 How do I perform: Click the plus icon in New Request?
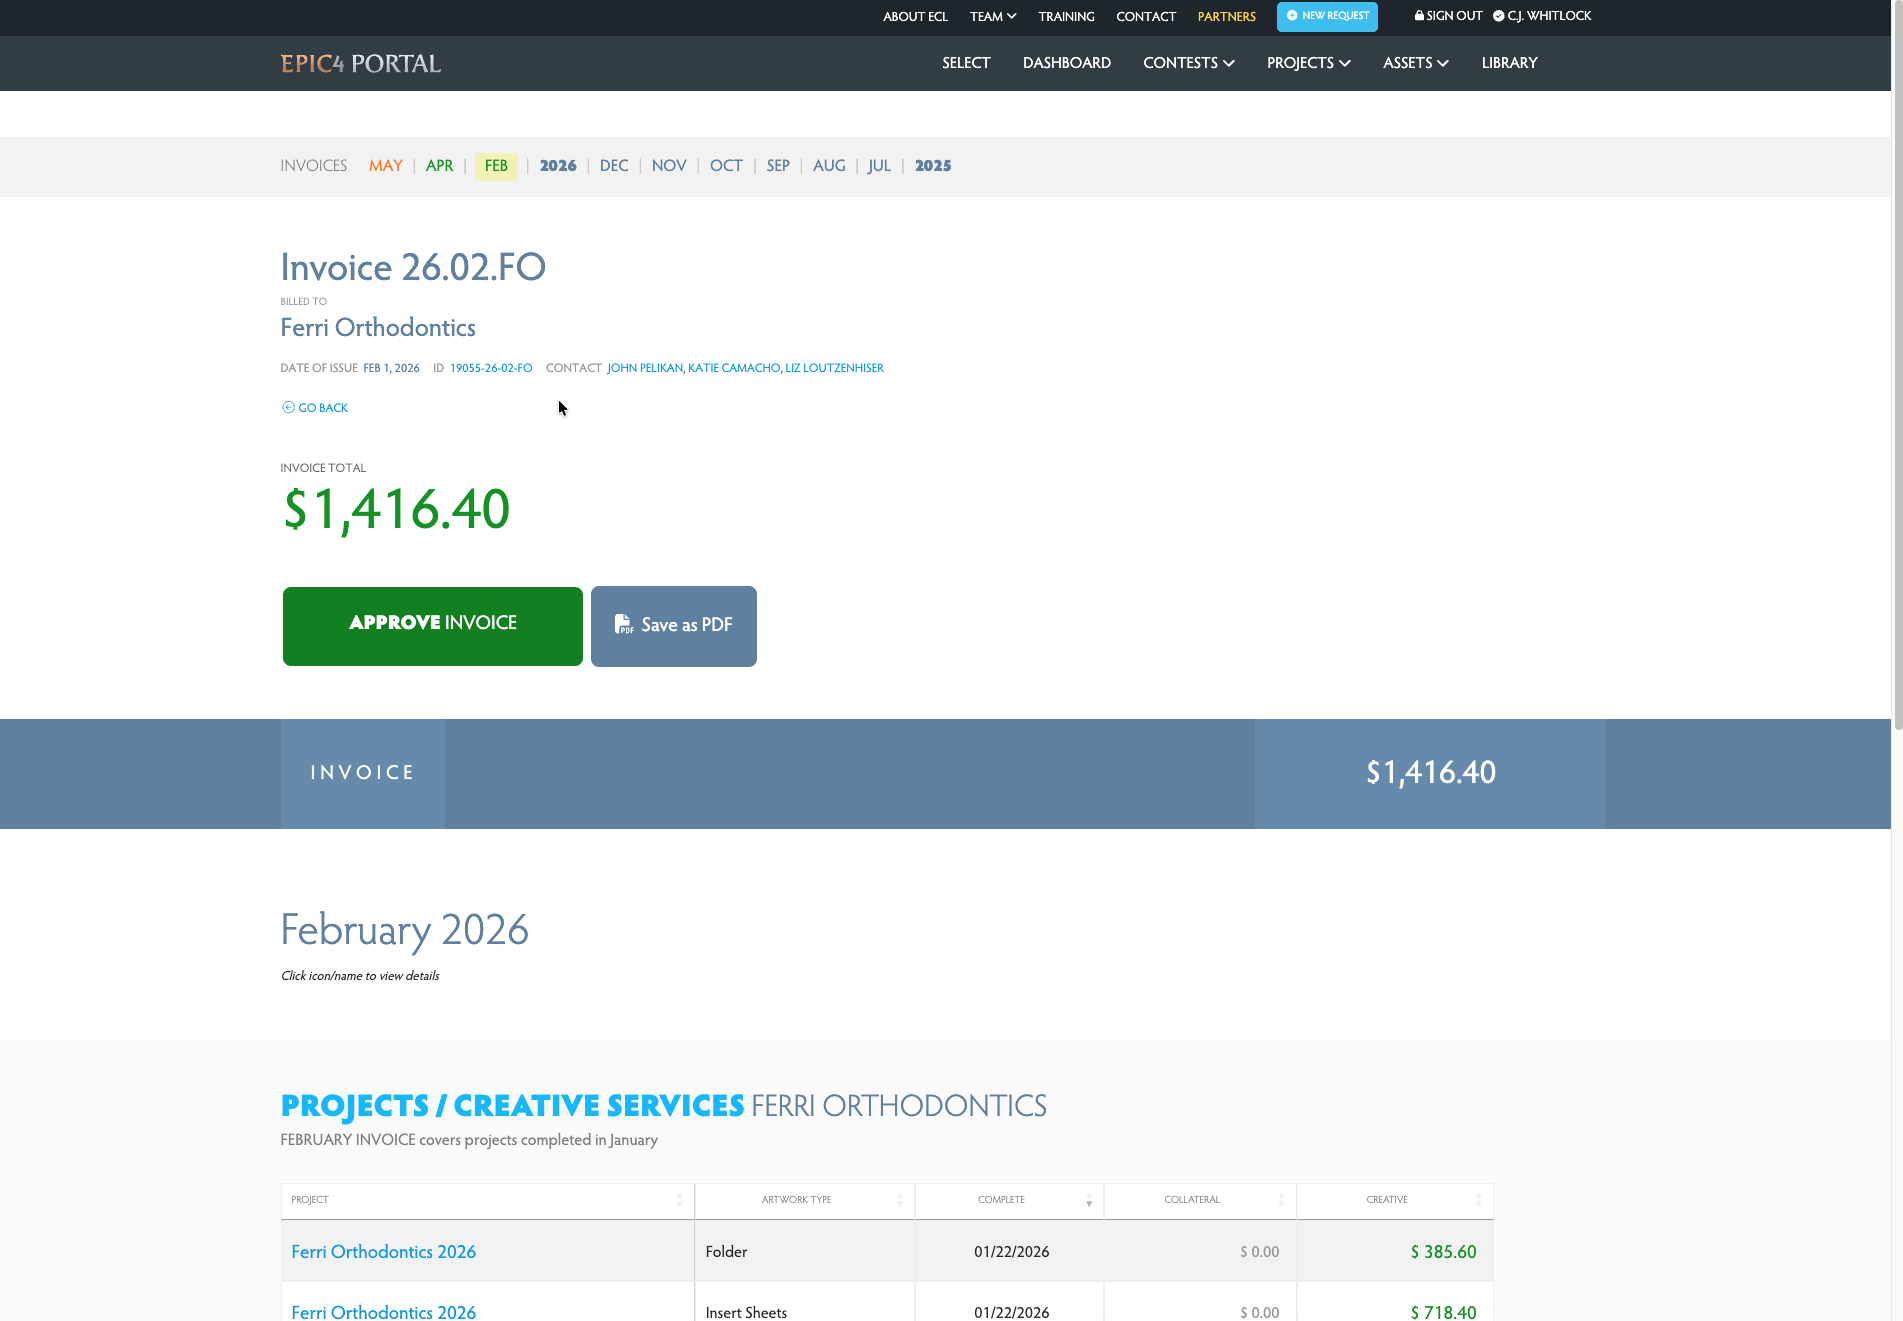click(x=1292, y=16)
